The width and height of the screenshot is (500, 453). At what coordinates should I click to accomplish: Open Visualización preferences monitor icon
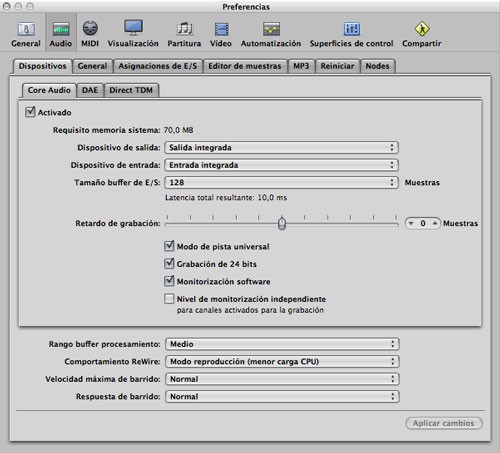[x=133, y=28]
